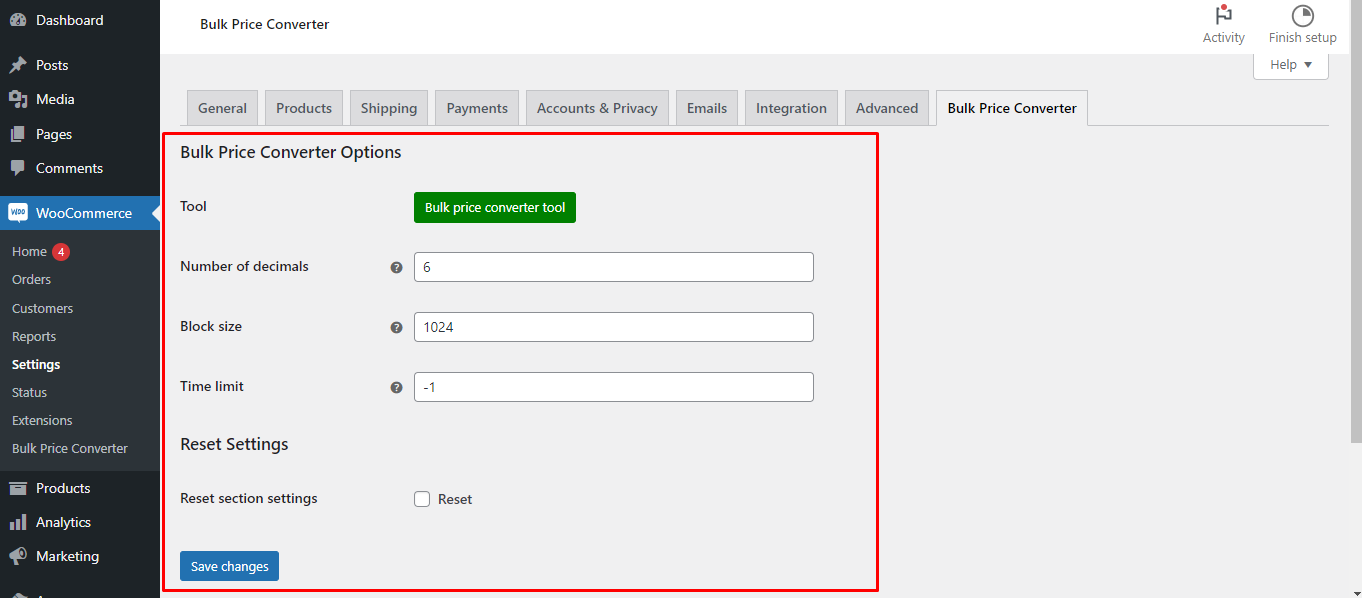
Task: Open Bulk Price Converter sidebar submenu link
Action: coord(70,448)
